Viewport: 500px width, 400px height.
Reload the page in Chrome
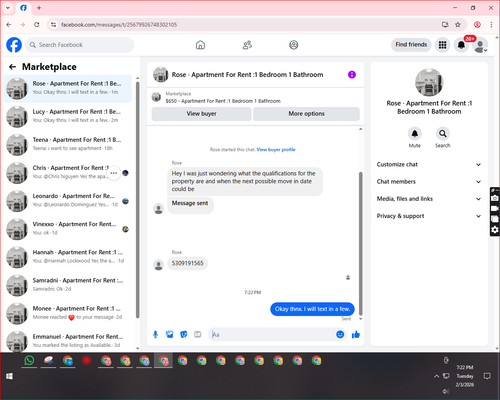(37, 25)
